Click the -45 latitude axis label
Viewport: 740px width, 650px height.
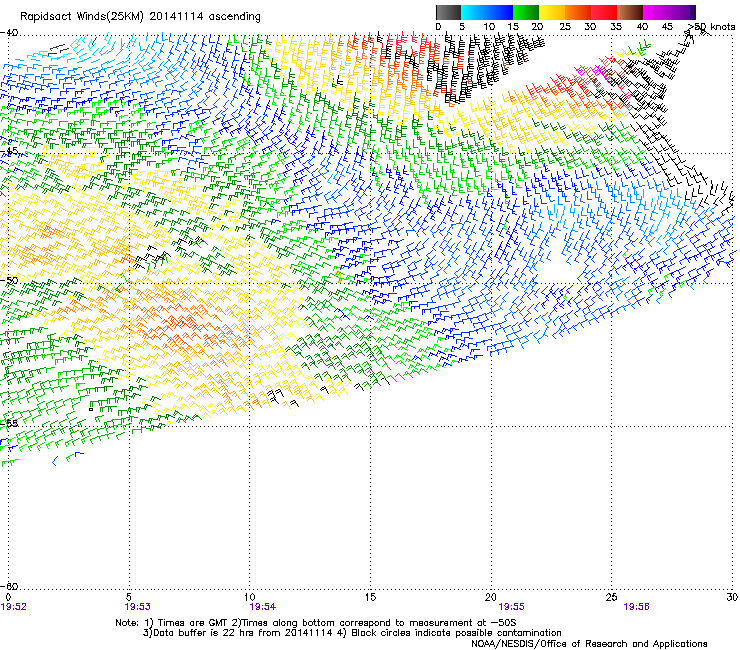(x=9, y=151)
